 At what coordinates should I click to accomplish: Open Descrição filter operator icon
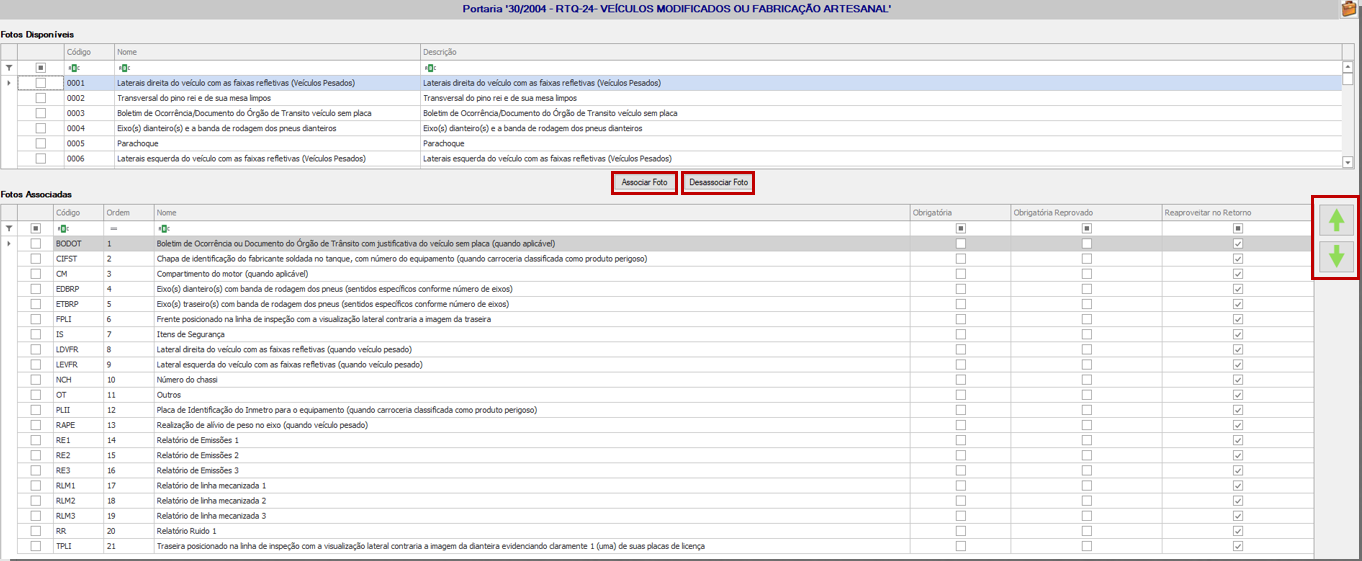coord(429,68)
